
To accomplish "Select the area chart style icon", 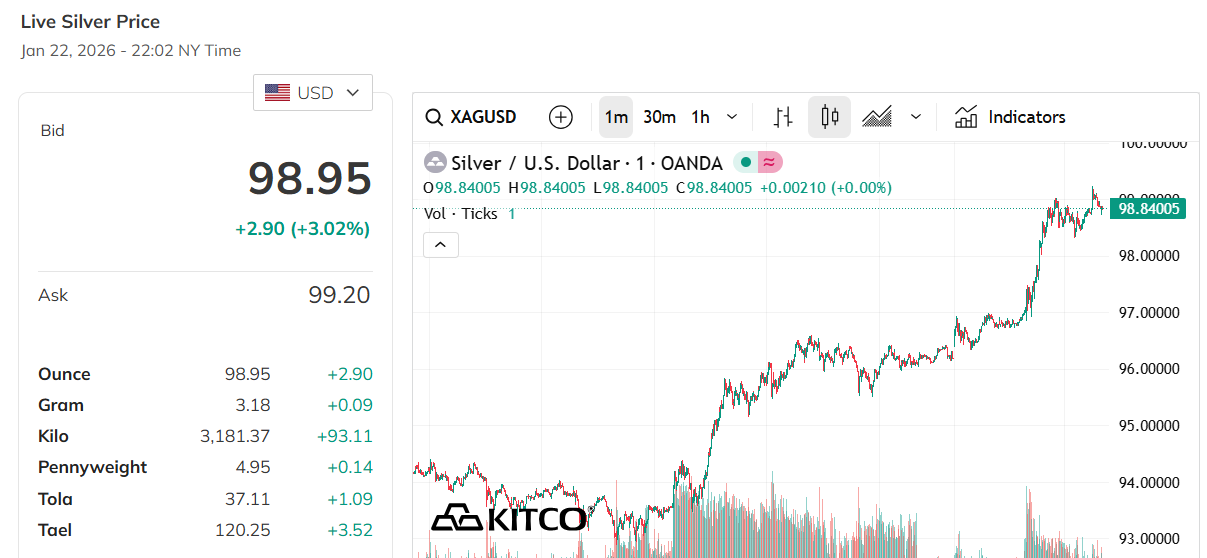I will point(877,117).
